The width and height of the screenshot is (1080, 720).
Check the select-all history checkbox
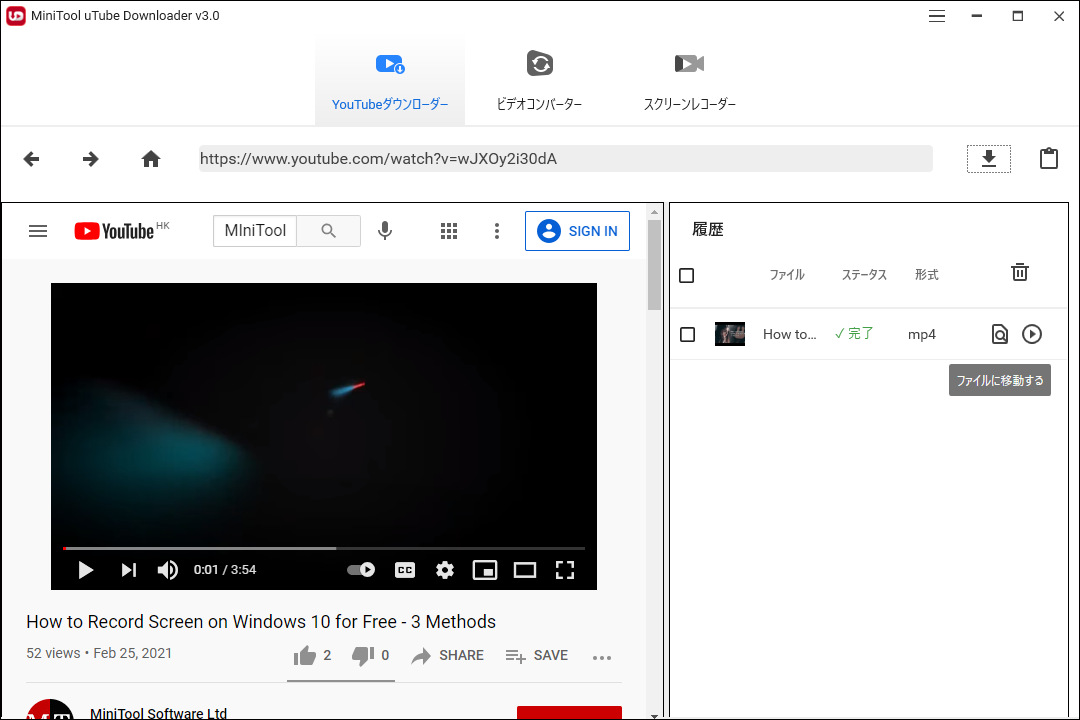687,276
